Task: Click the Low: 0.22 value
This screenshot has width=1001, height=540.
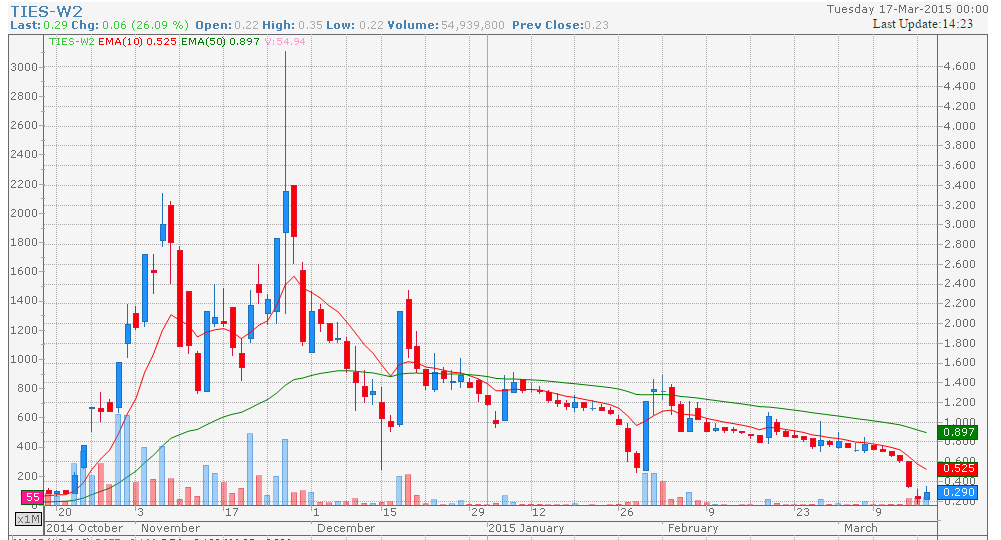Action: point(355,26)
